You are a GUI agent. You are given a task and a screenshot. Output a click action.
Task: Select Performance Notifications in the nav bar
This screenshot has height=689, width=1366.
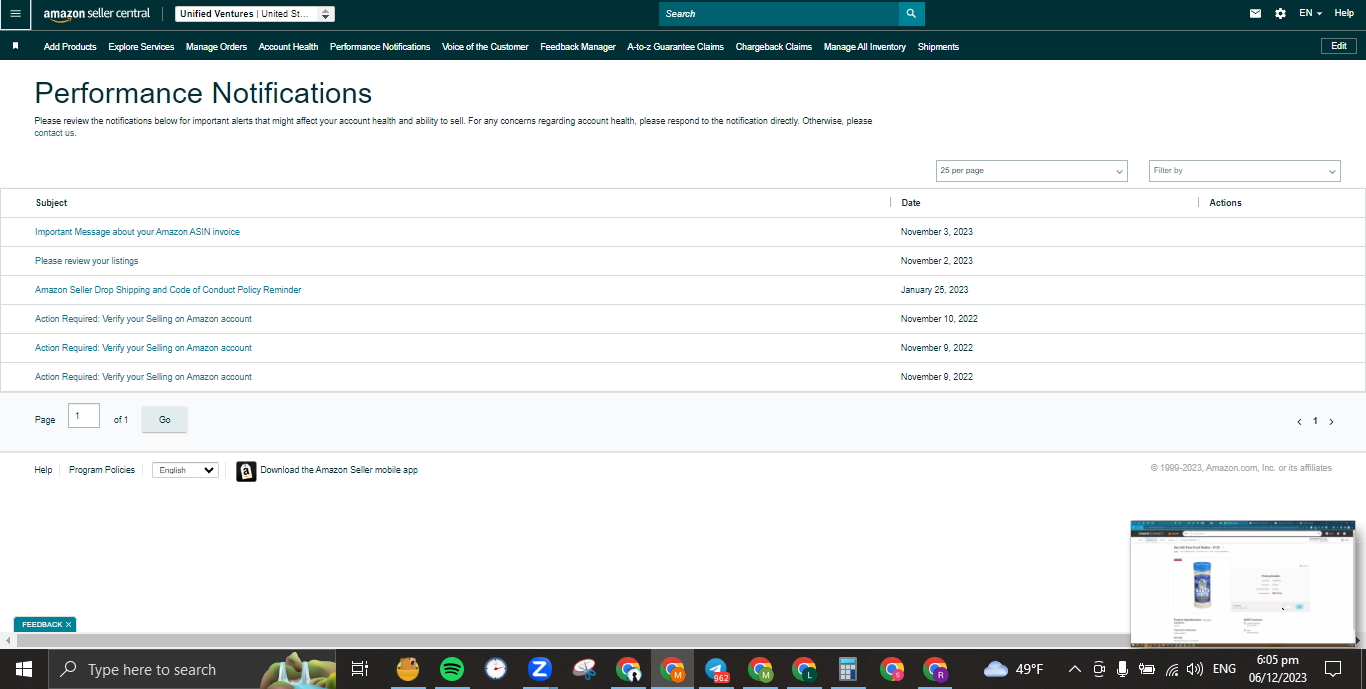(x=380, y=47)
